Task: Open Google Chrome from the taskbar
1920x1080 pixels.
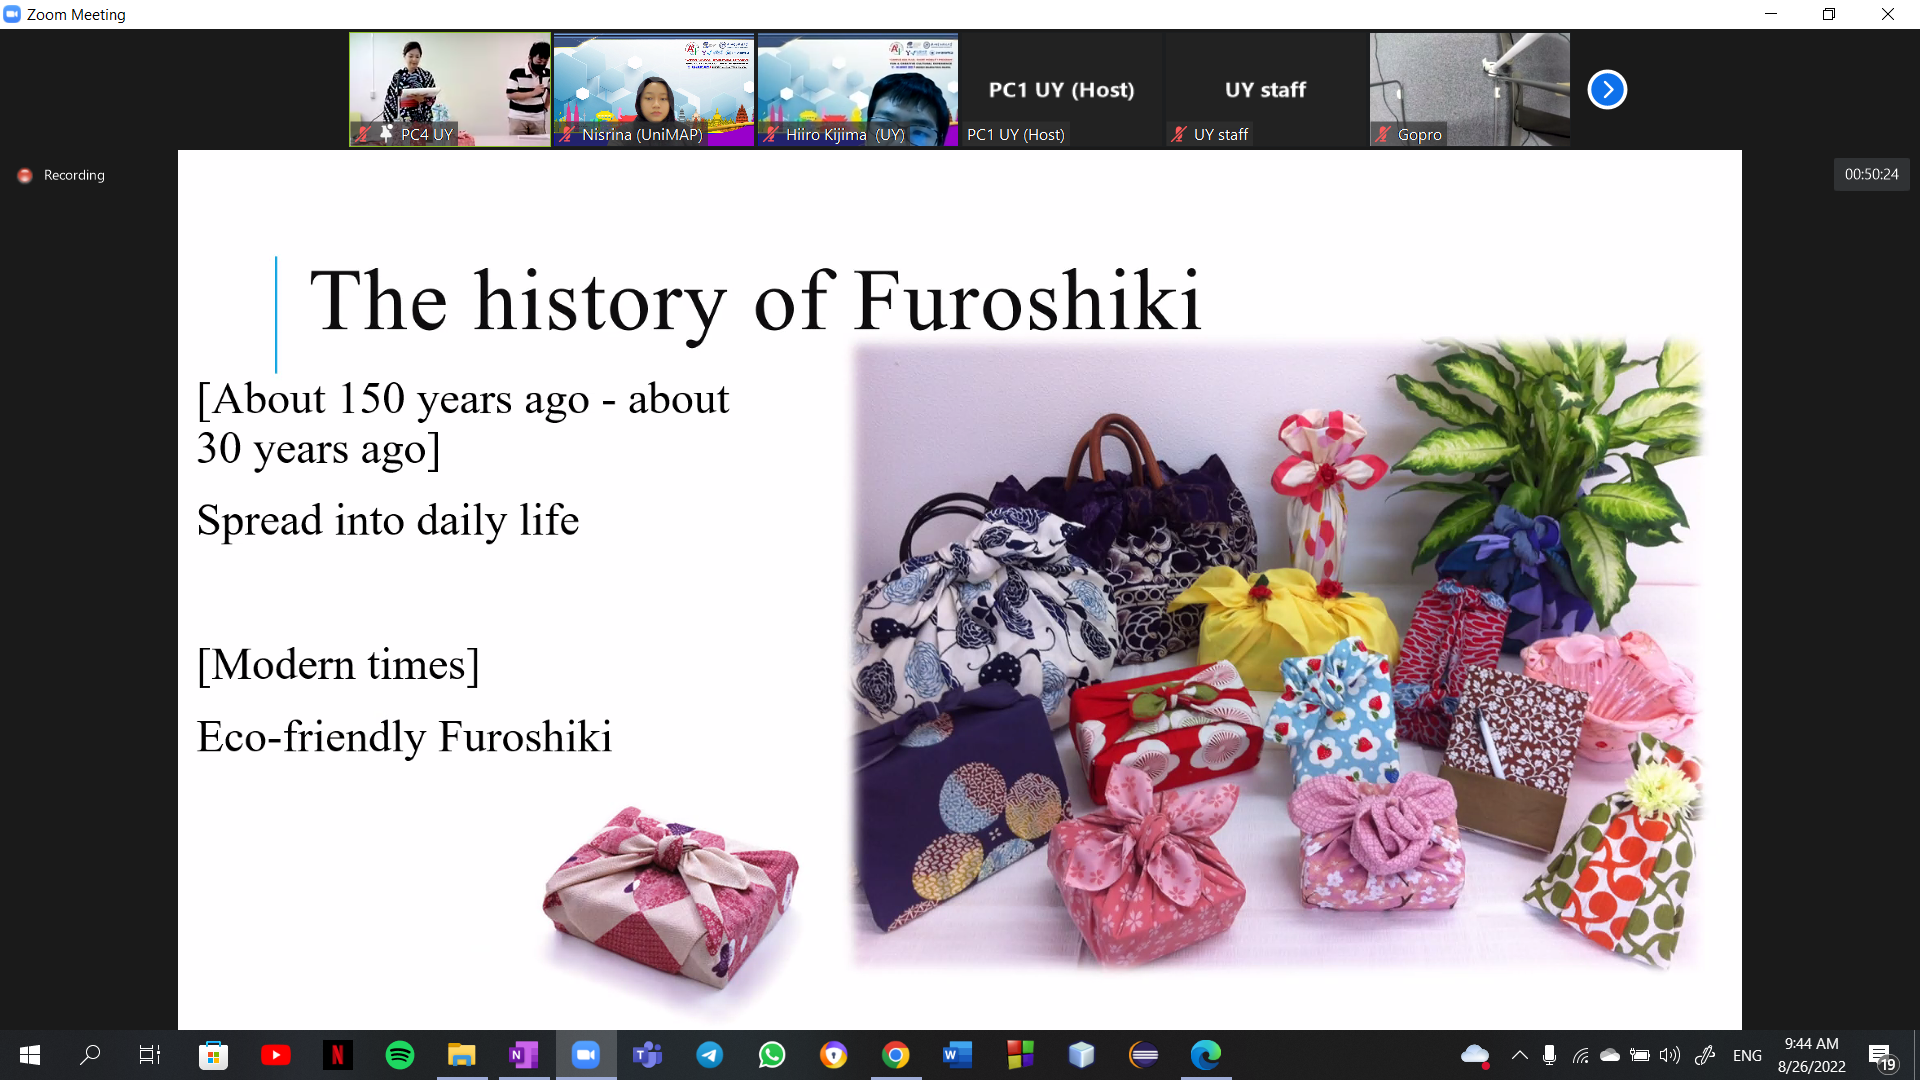Action: click(896, 1055)
